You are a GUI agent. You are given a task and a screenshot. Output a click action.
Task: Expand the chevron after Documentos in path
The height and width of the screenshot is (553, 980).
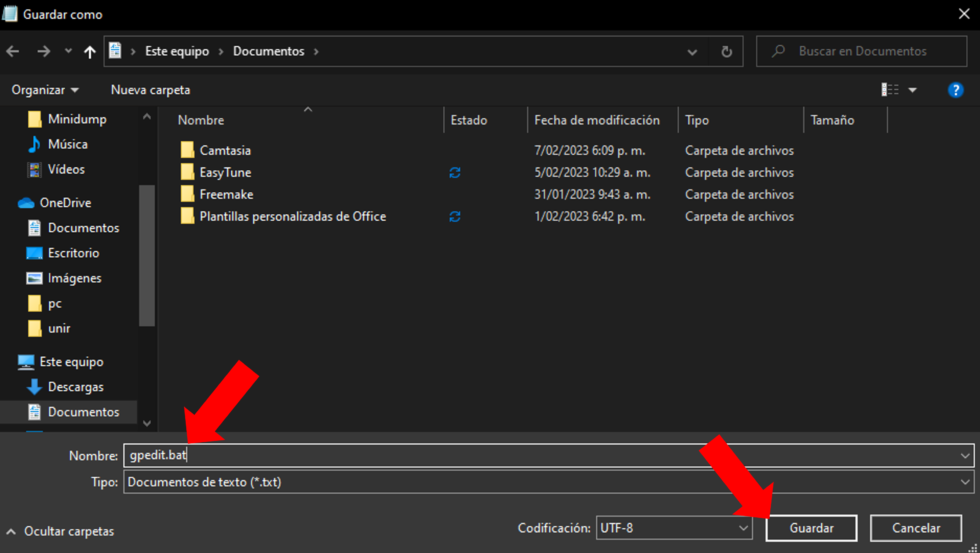coord(316,51)
